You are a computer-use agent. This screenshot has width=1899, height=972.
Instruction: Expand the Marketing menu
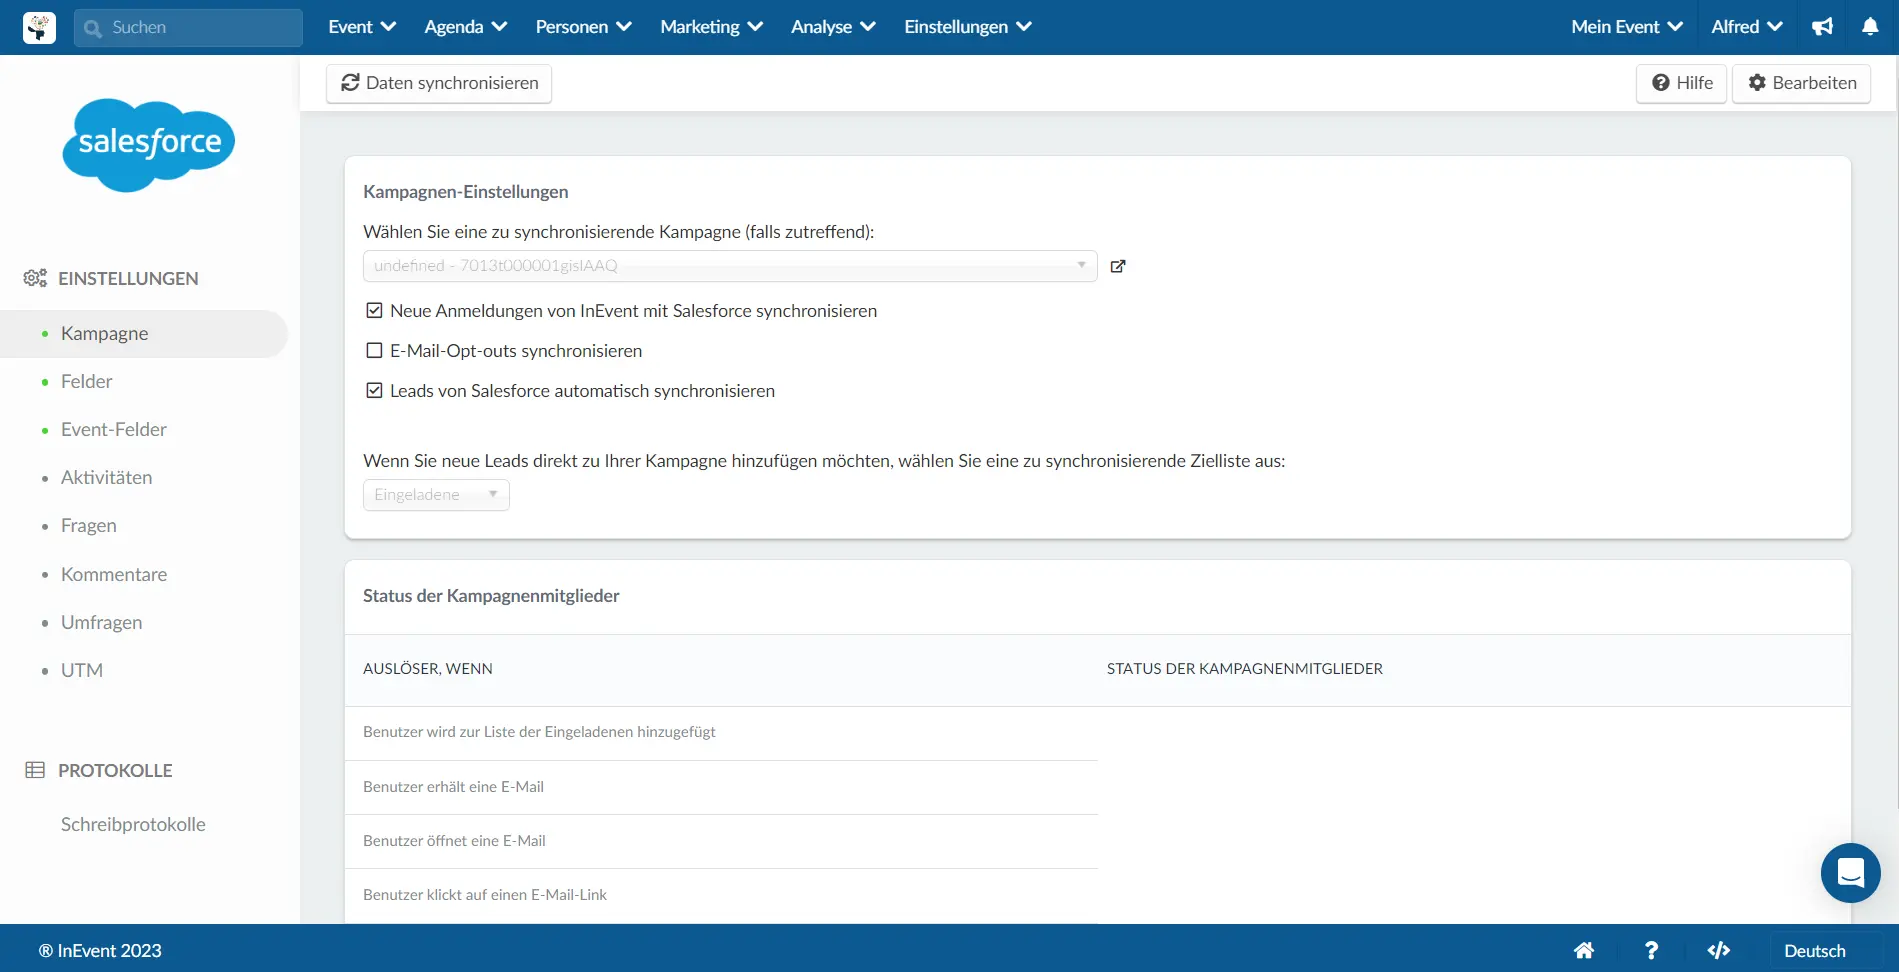coord(711,27)
